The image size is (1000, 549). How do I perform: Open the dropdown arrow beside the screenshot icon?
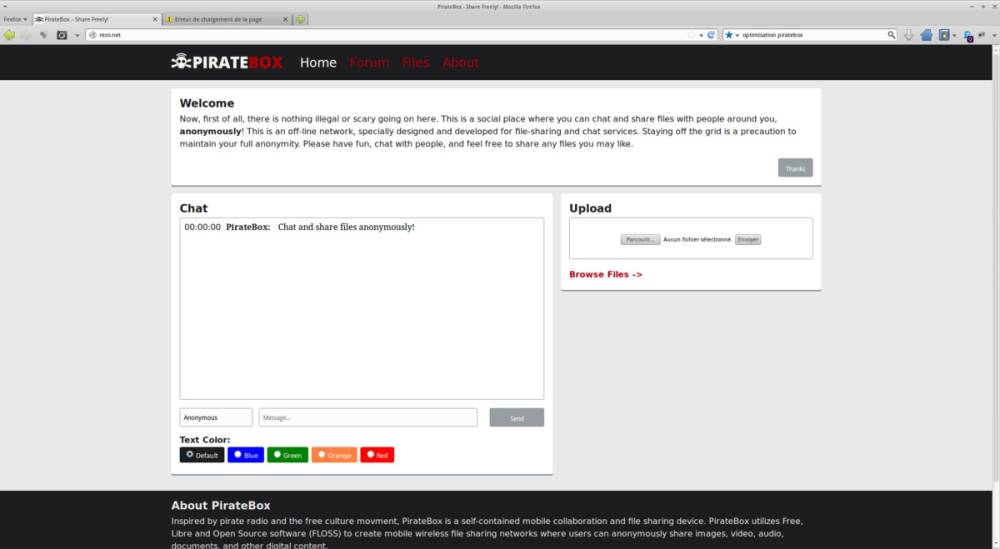(77, 35)
